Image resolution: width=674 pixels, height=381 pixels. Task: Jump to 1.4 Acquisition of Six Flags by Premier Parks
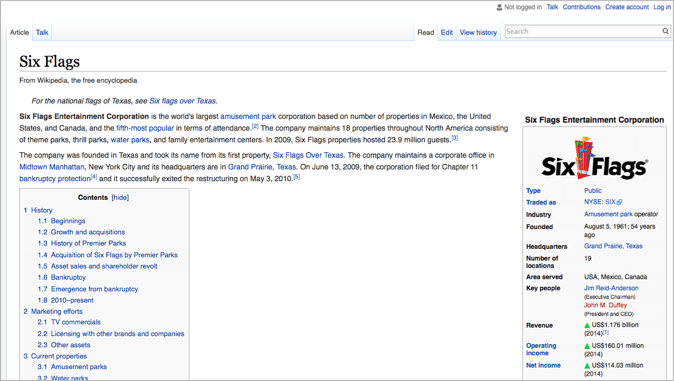pos(107,255)
